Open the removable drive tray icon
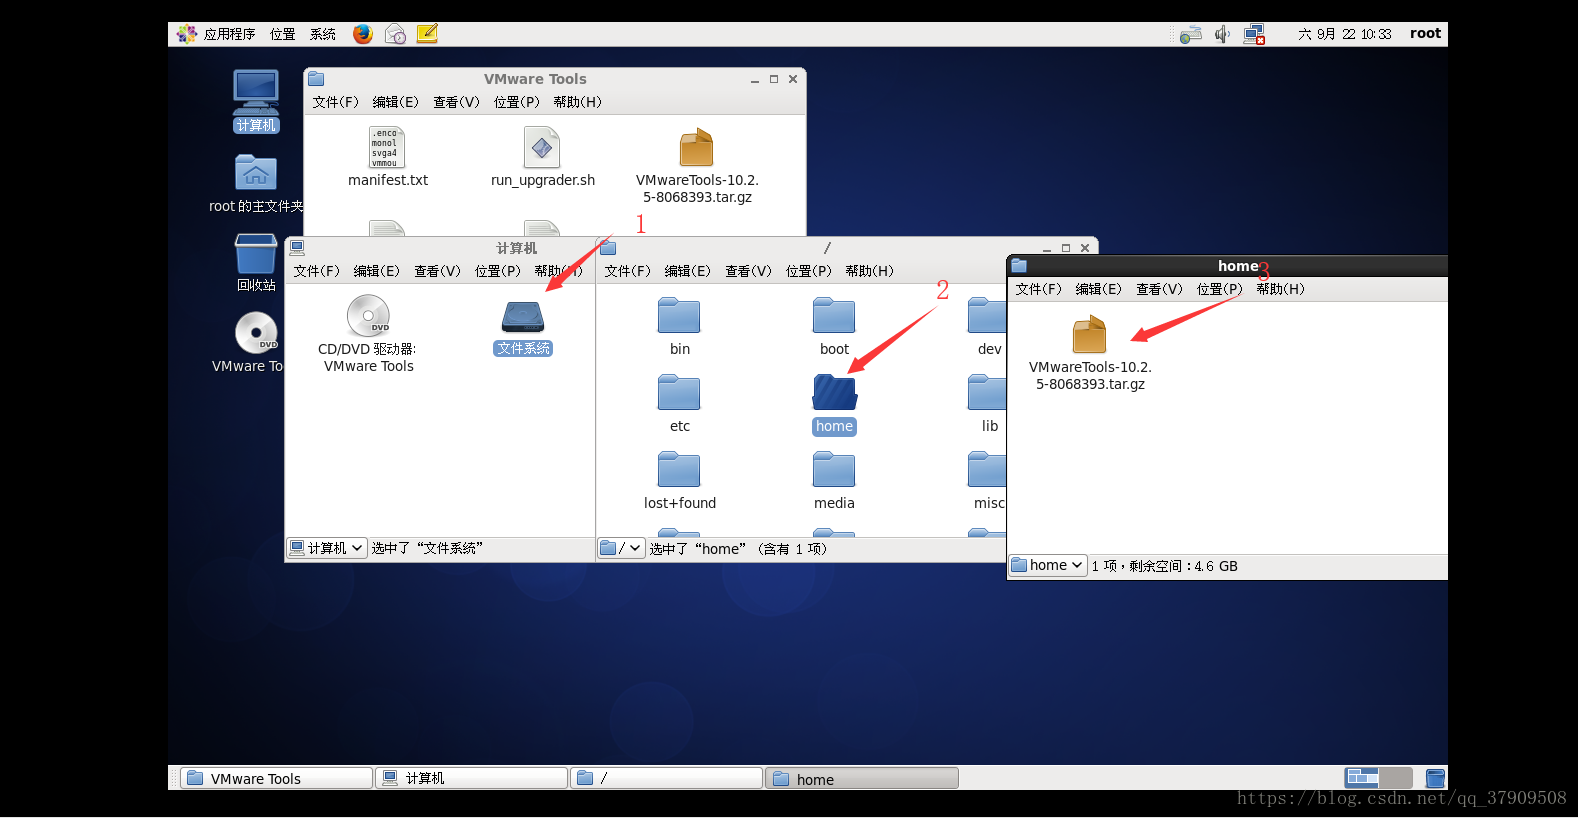The width and height of the screenshot is (1578, 818). 1190,35
